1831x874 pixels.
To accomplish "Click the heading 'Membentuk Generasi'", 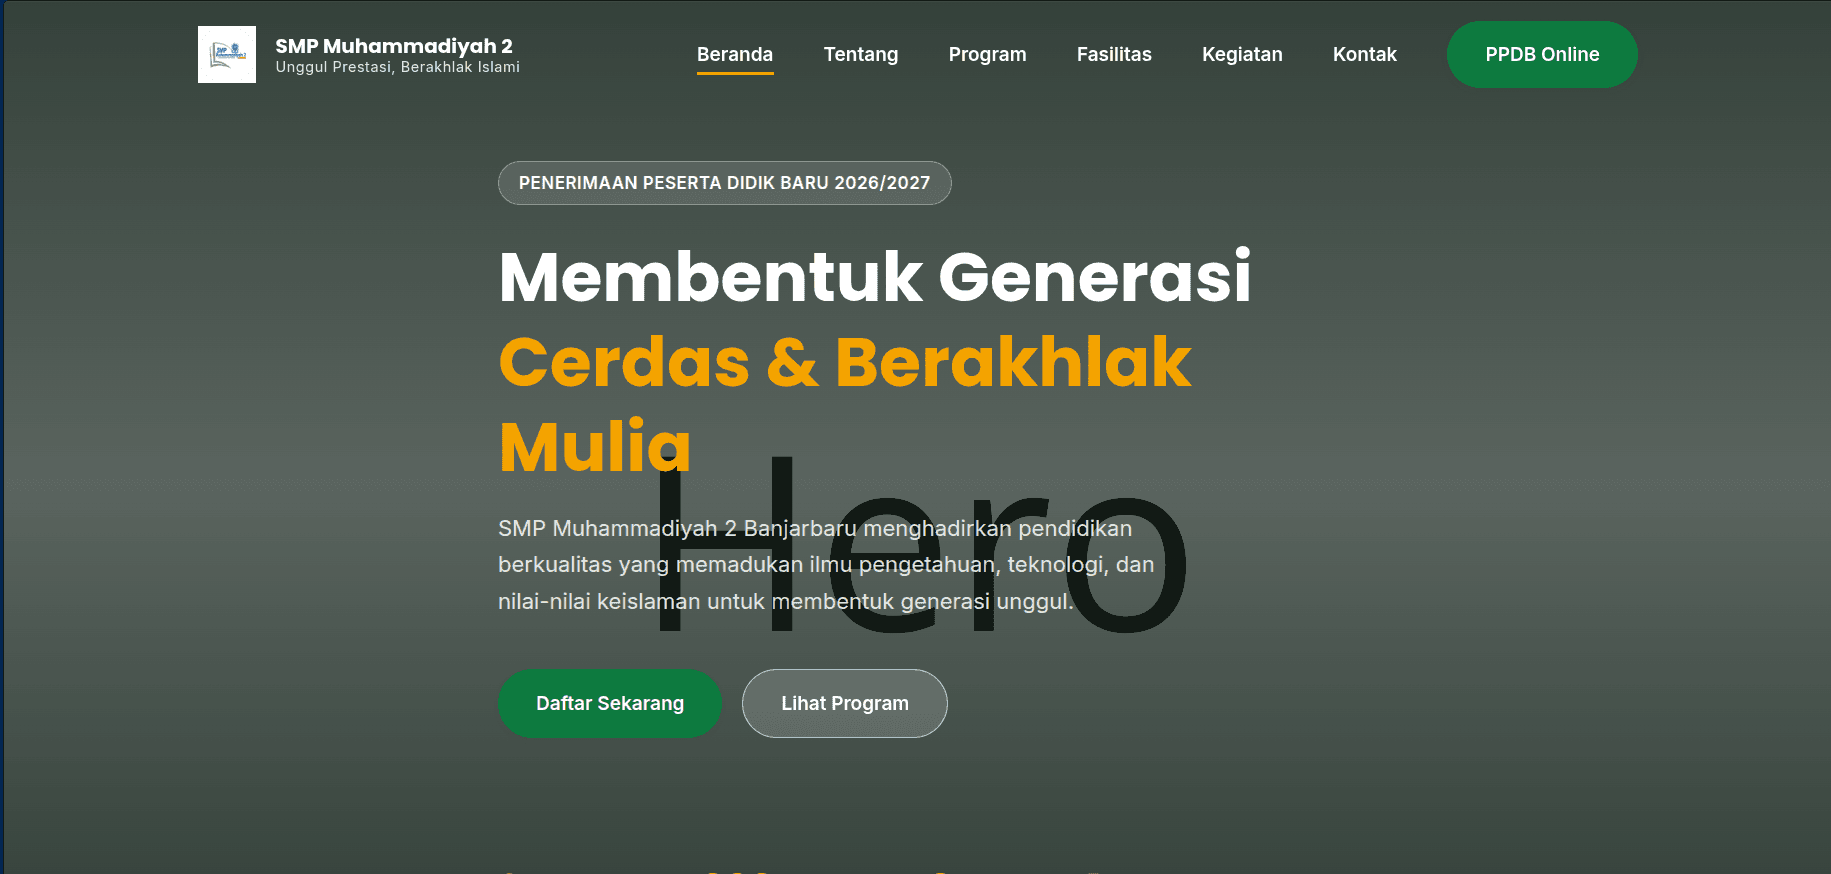I will tap(875, 277).
